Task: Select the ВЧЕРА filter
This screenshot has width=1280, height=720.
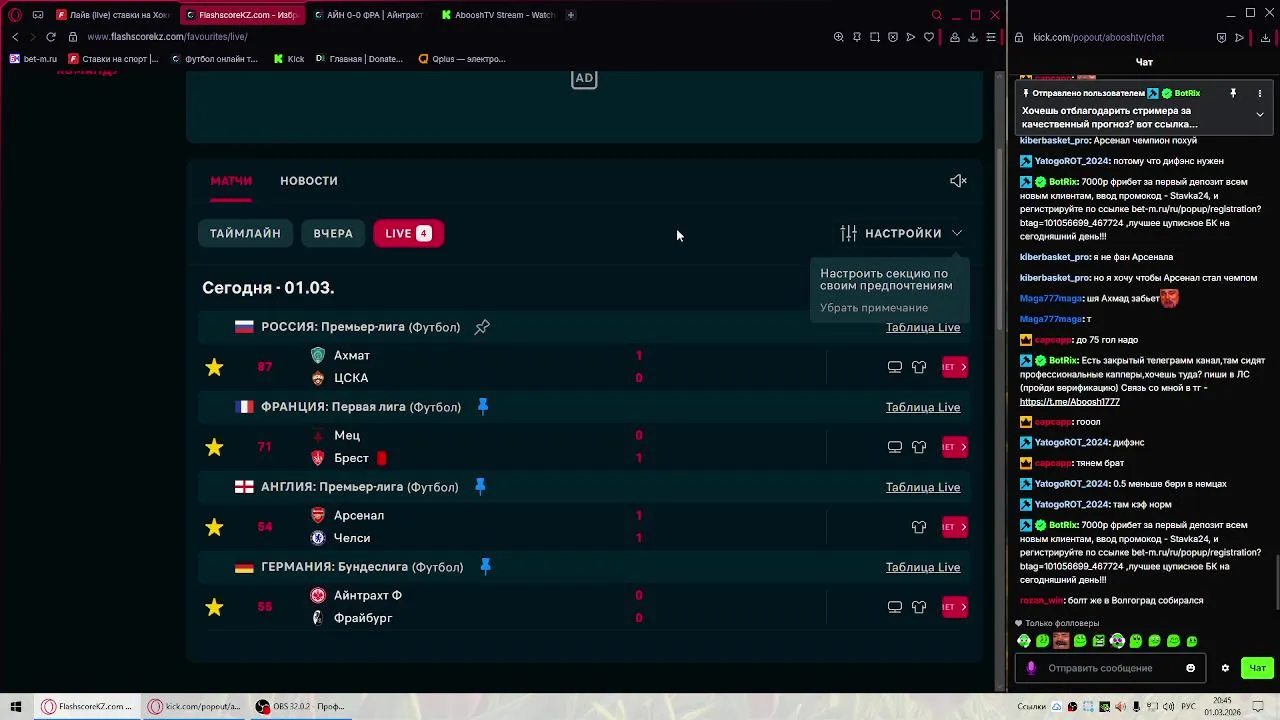Action: pyautogui.click(x=333, y=233)
